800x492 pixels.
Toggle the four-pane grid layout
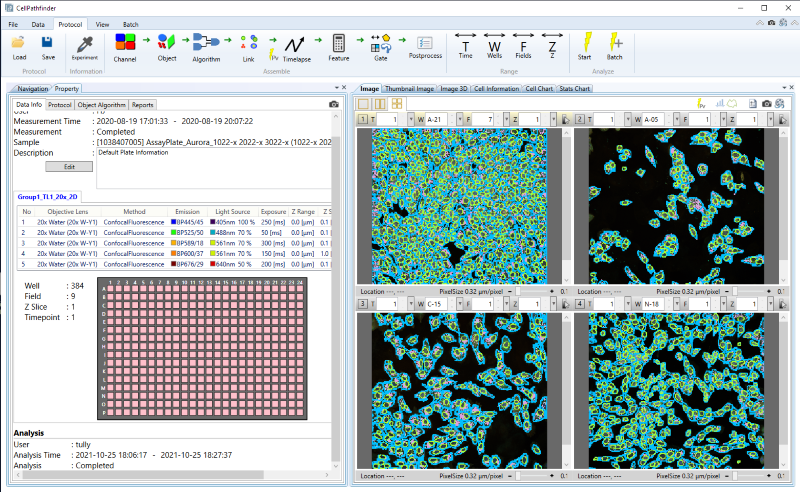pos(397,103)
